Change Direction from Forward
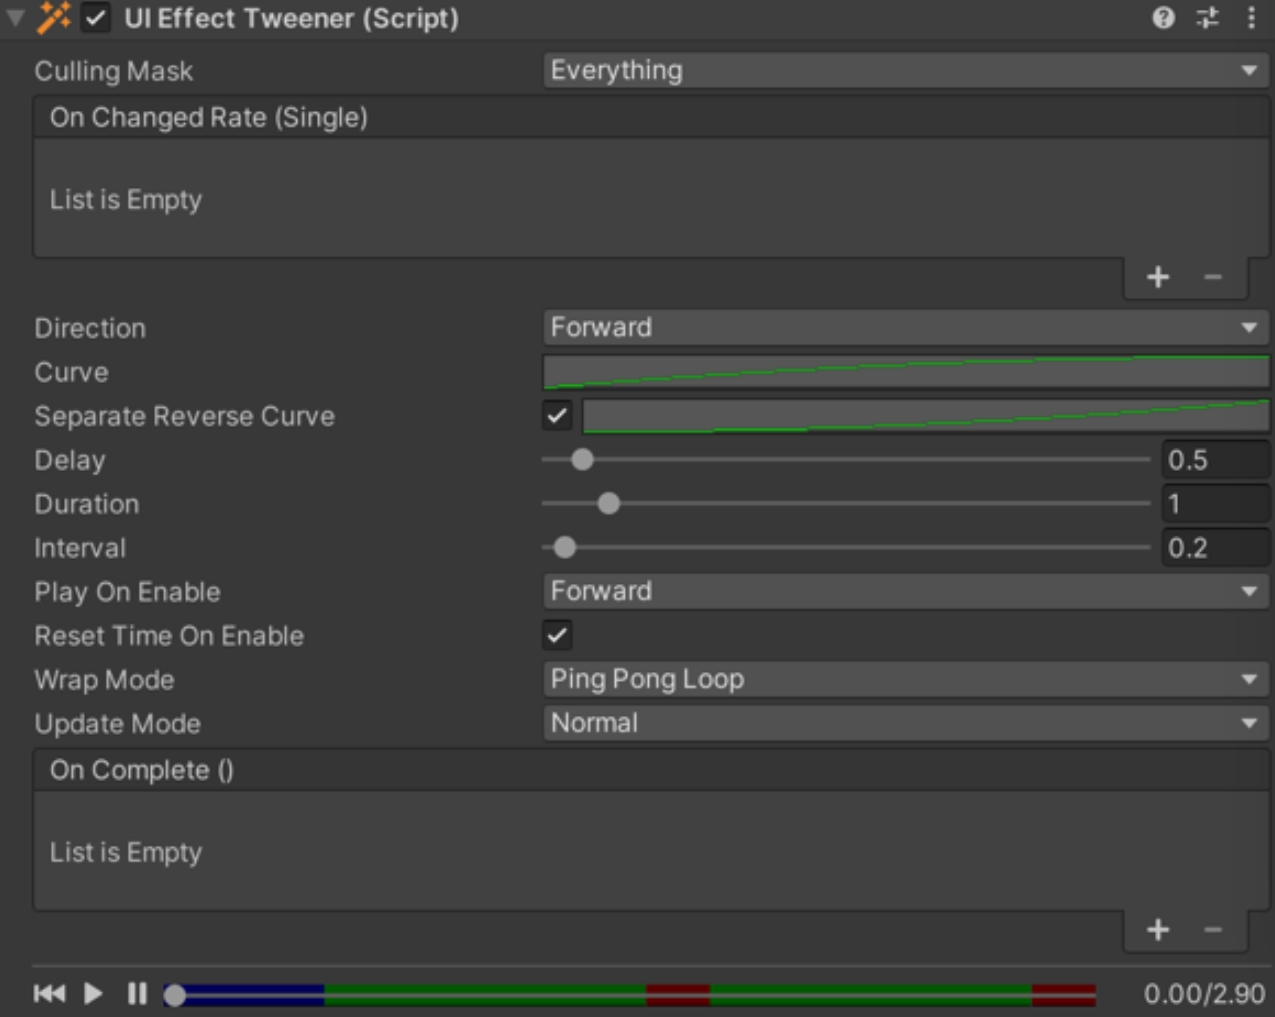 (x=900, y=327)
